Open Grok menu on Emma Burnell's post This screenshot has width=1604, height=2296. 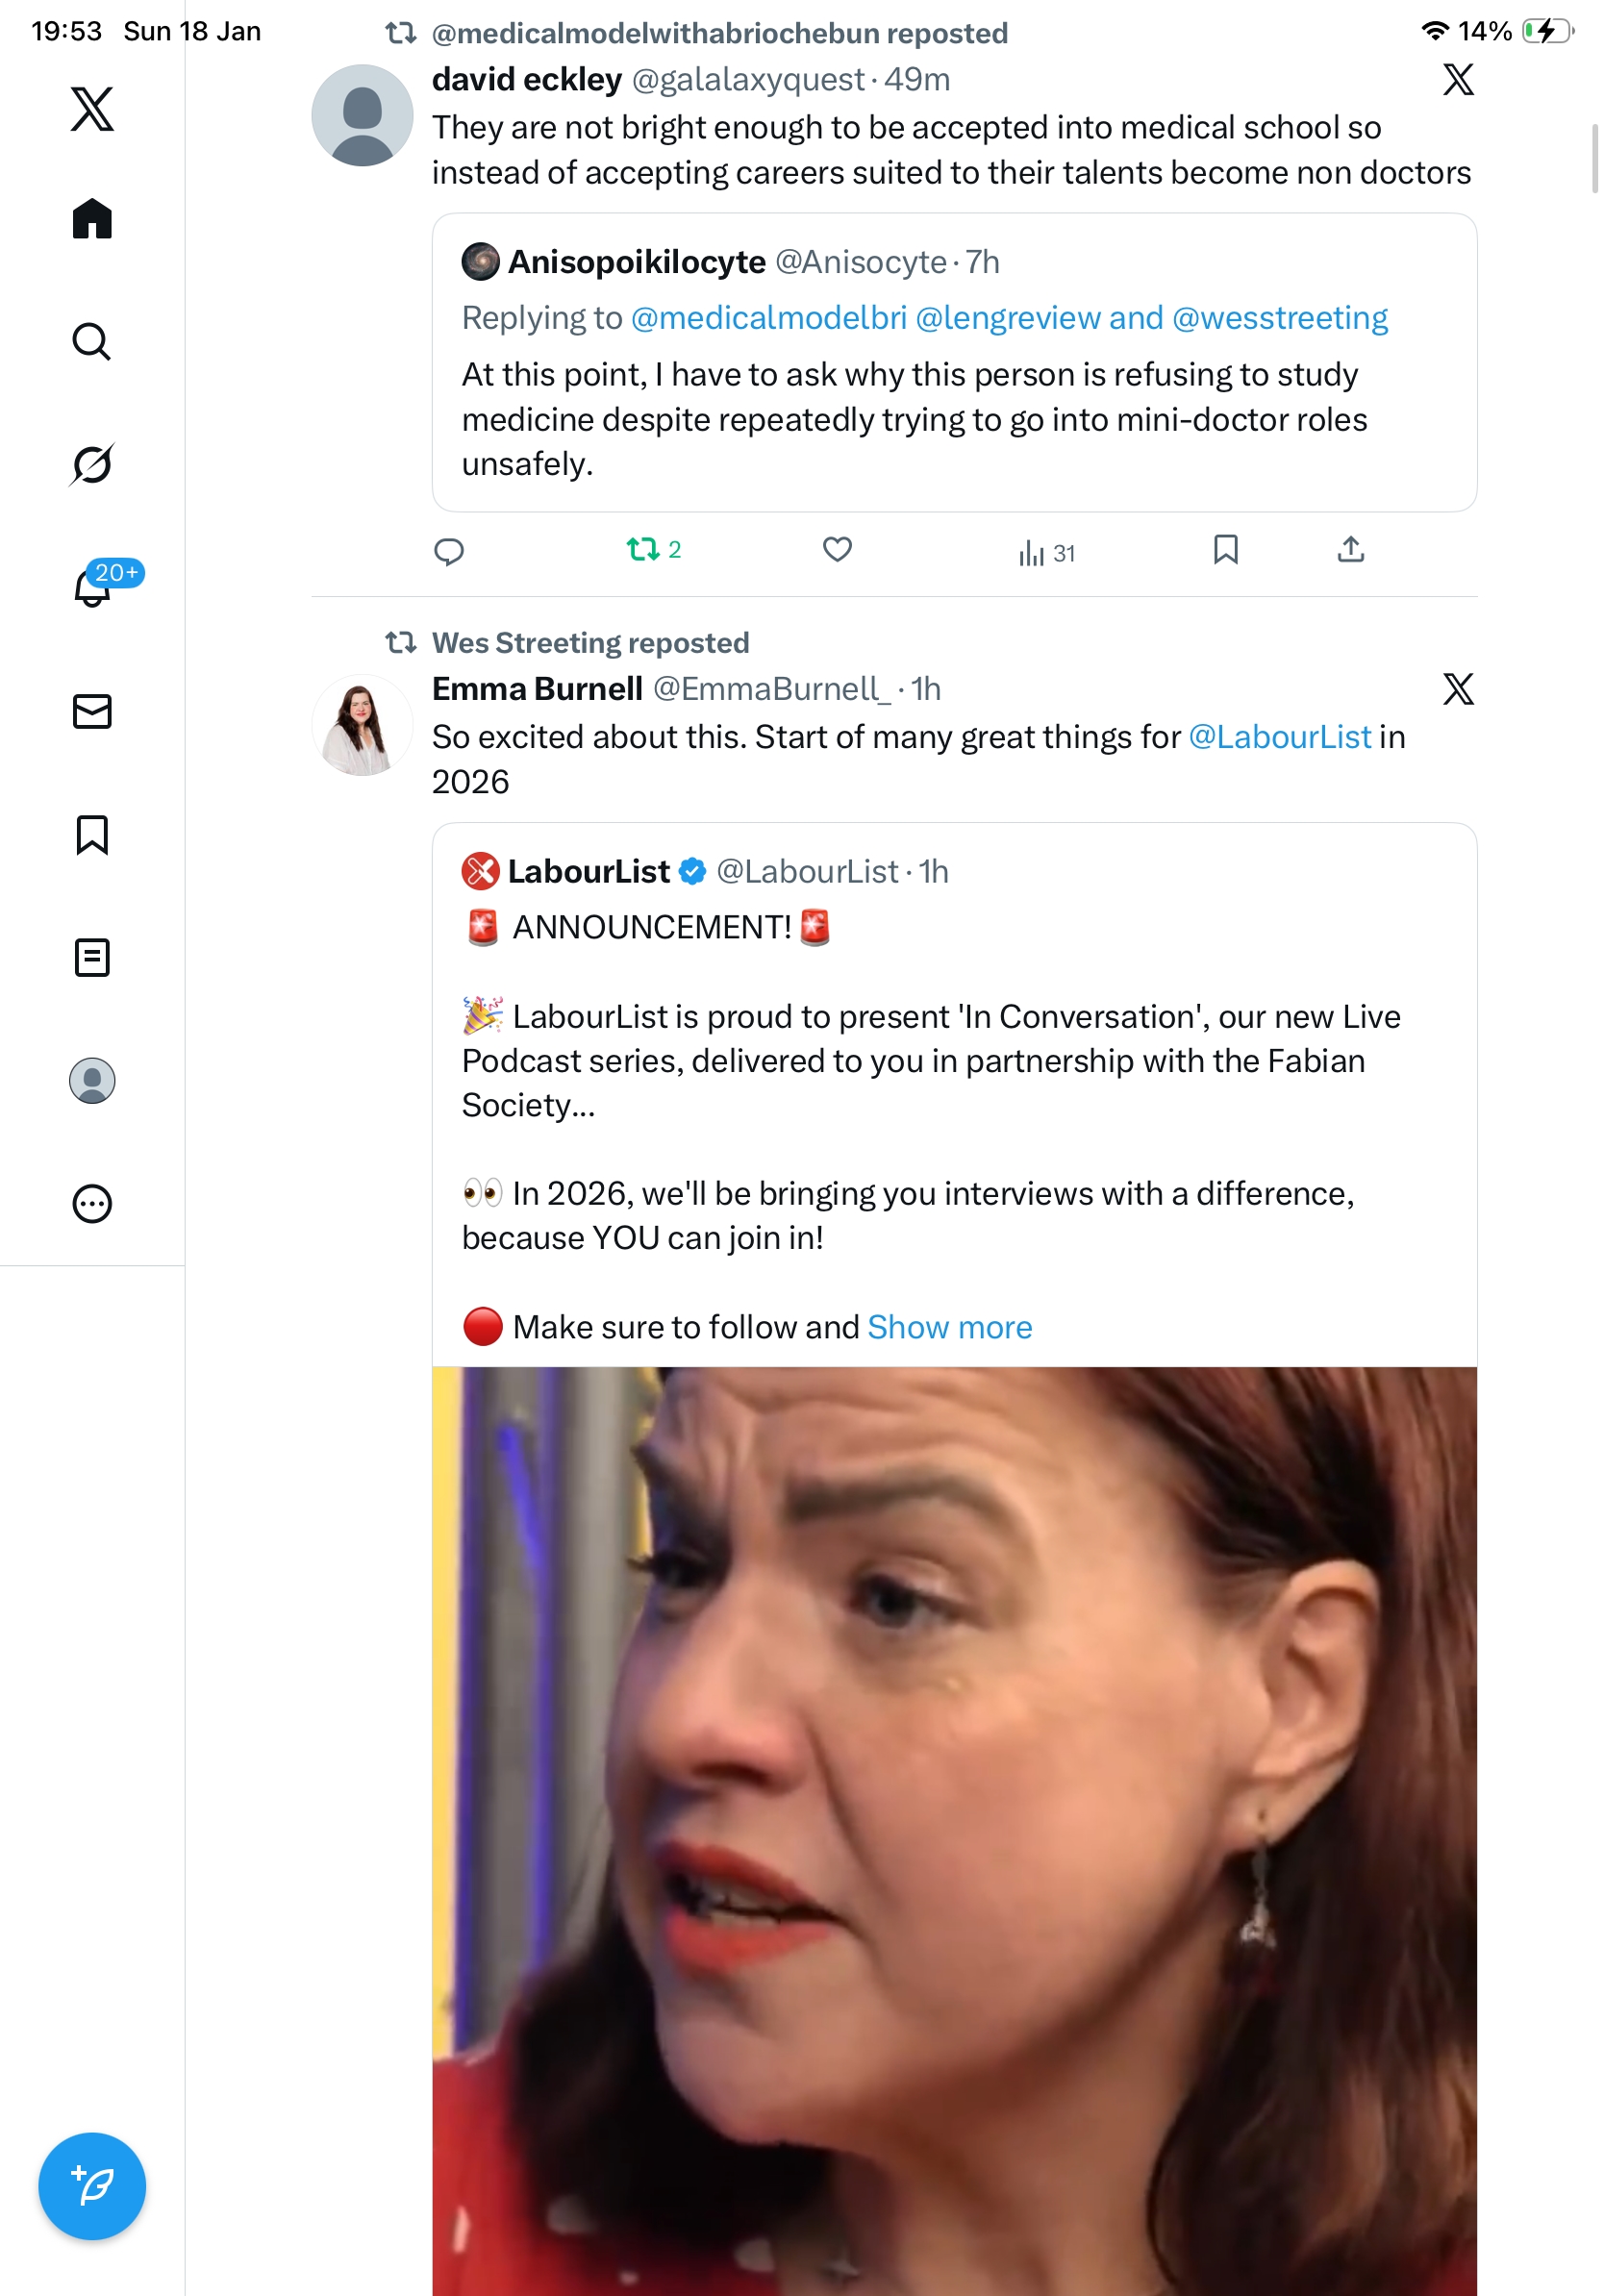coord(1457,689)
